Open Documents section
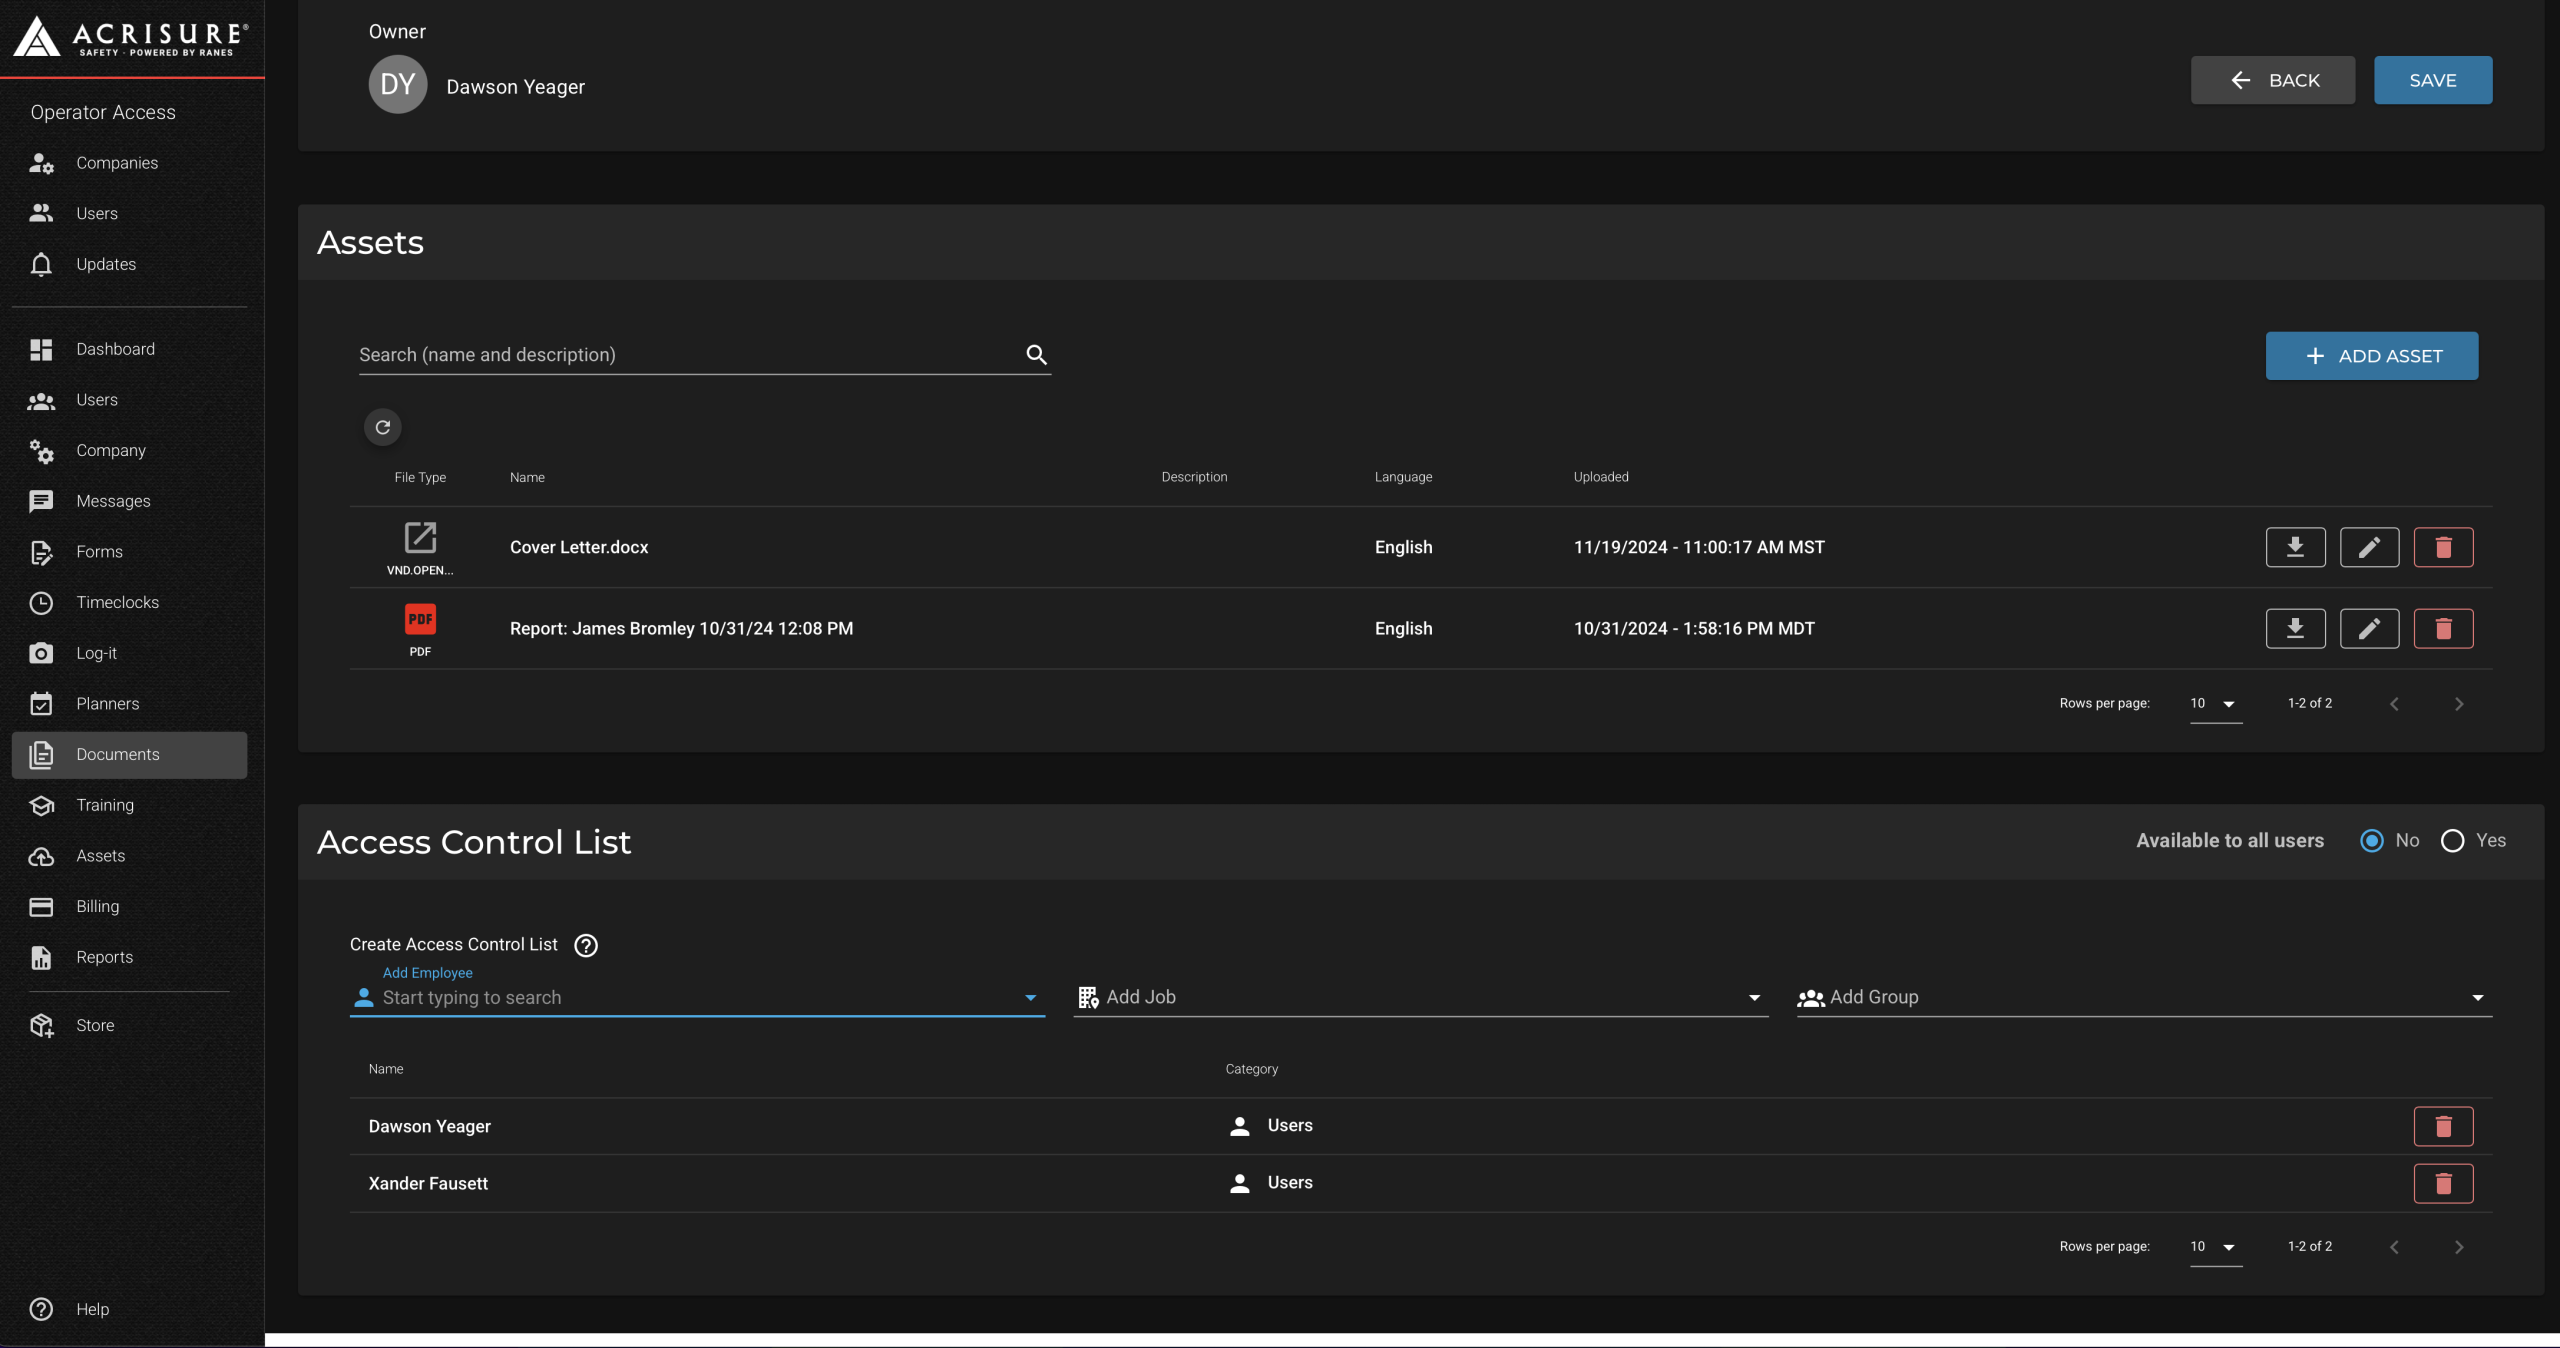This screenshot has width=2560, height=1348. pyautogui.click(x=130, y=755)
